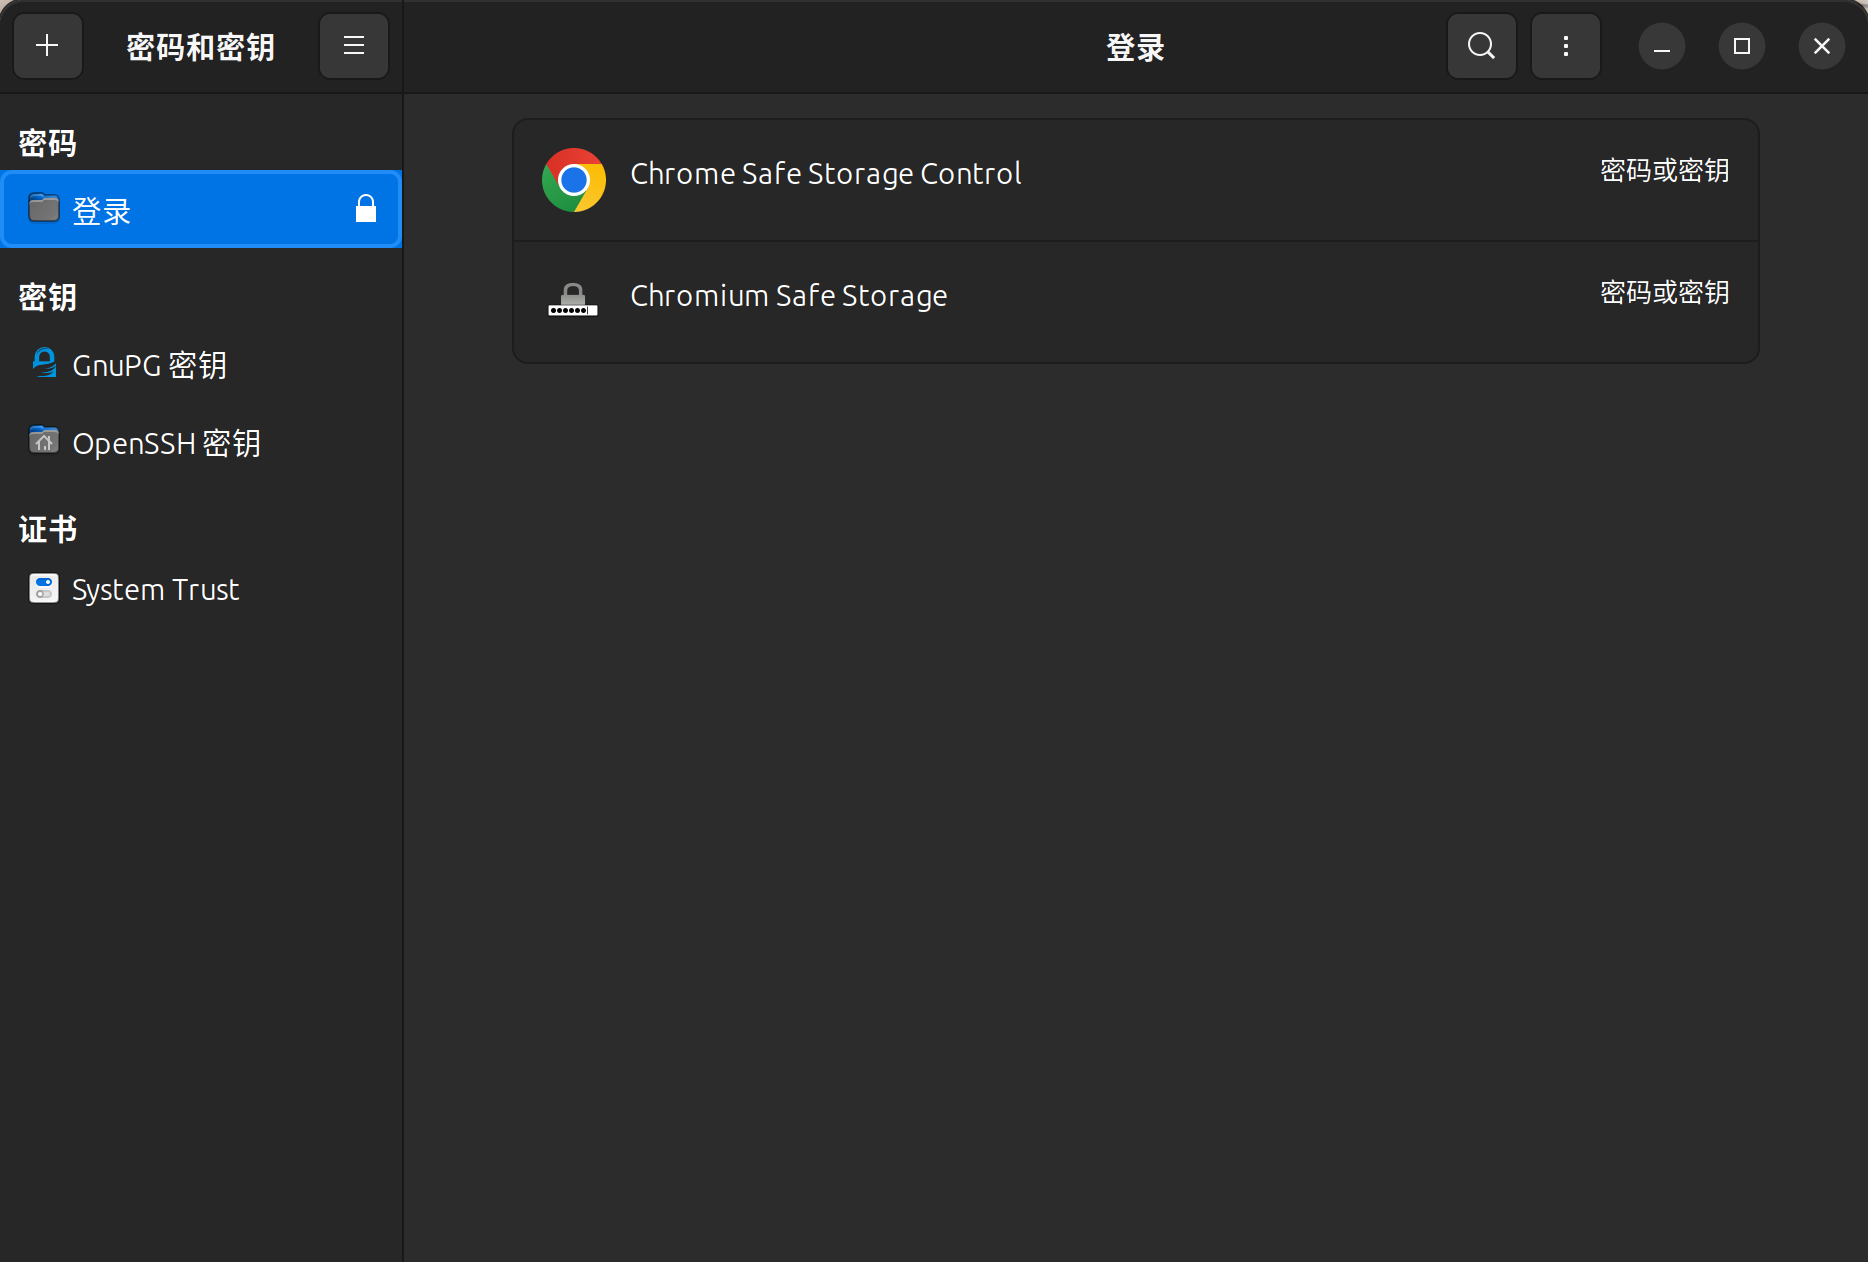Click the OpenSSH 密钥 folder icon
Viewport: 1868px width, 1262px height.
pos(44,440)
